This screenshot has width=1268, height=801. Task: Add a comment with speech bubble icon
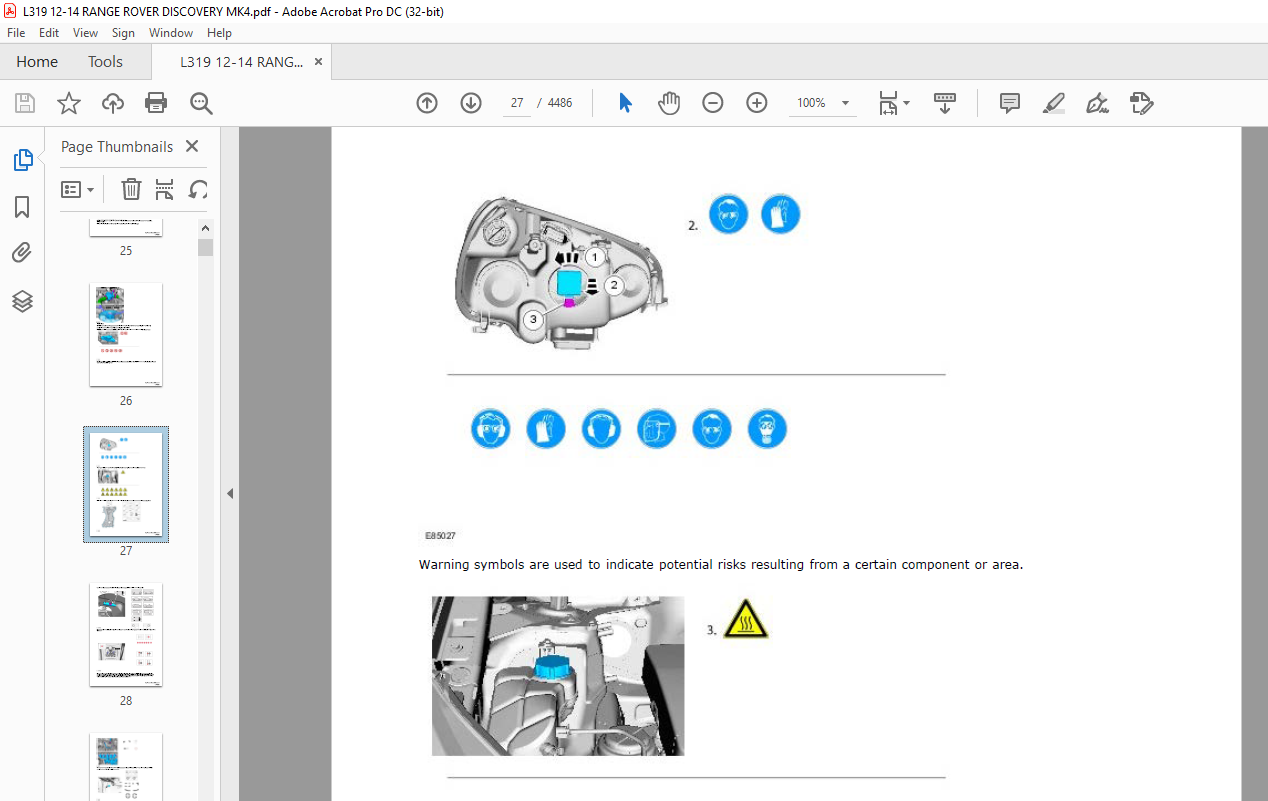tap(1010, 103)
